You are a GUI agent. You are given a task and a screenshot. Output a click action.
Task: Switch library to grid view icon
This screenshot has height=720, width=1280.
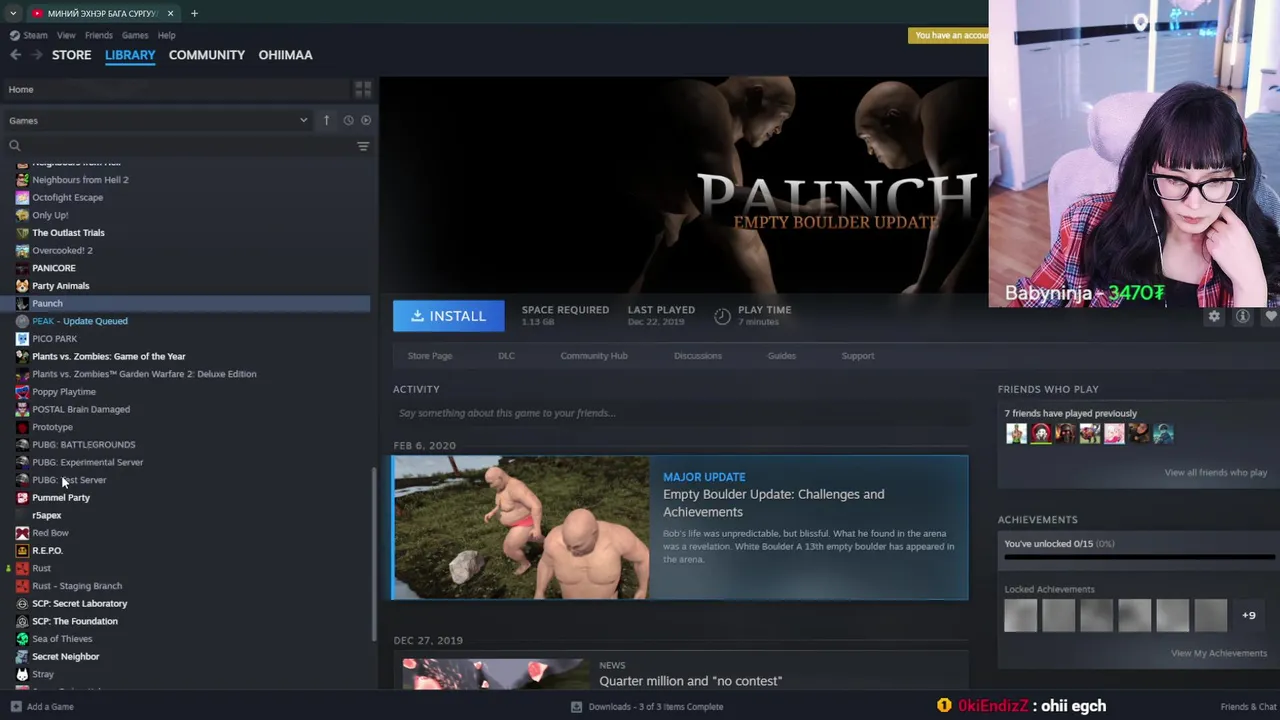(x=363, y=89)
